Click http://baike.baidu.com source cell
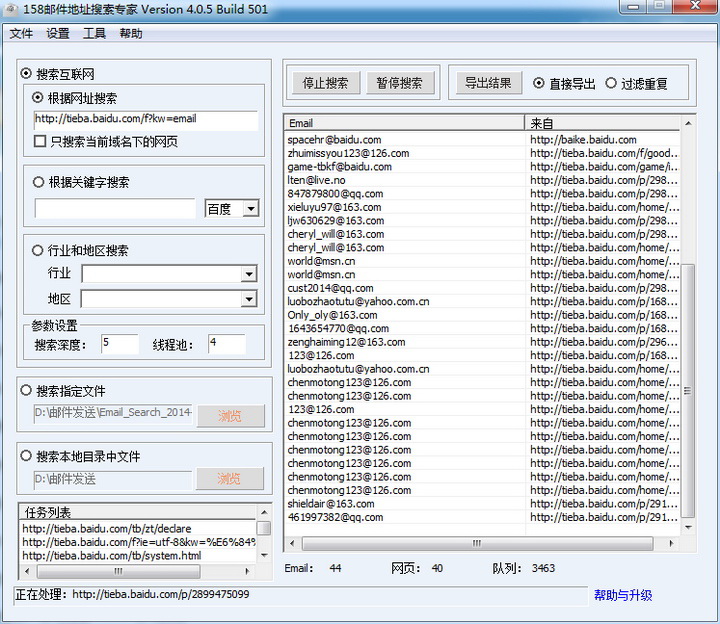This screenshot has height=624, width=720. pos(602,140)
